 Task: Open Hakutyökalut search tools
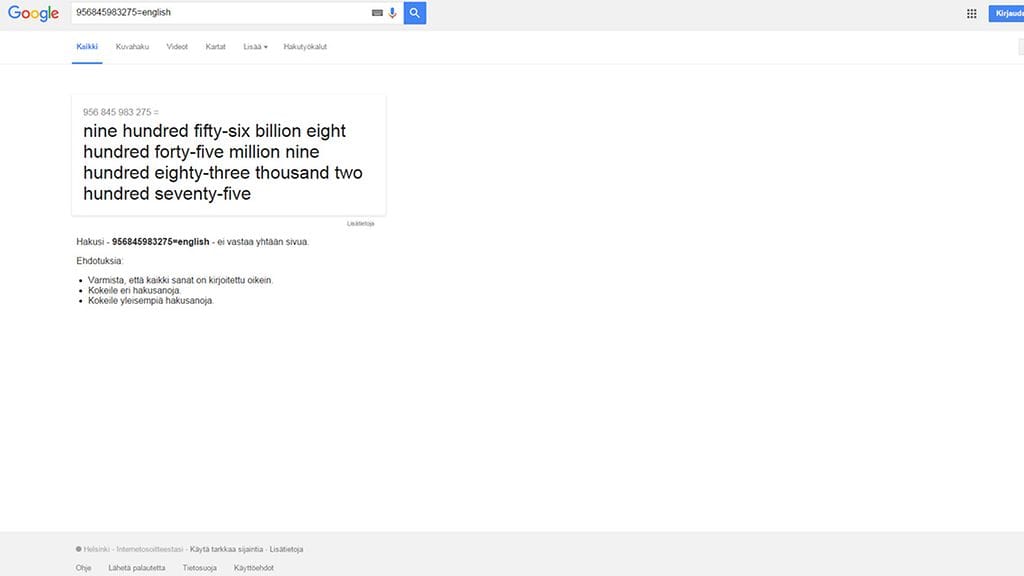pos(305,47)
